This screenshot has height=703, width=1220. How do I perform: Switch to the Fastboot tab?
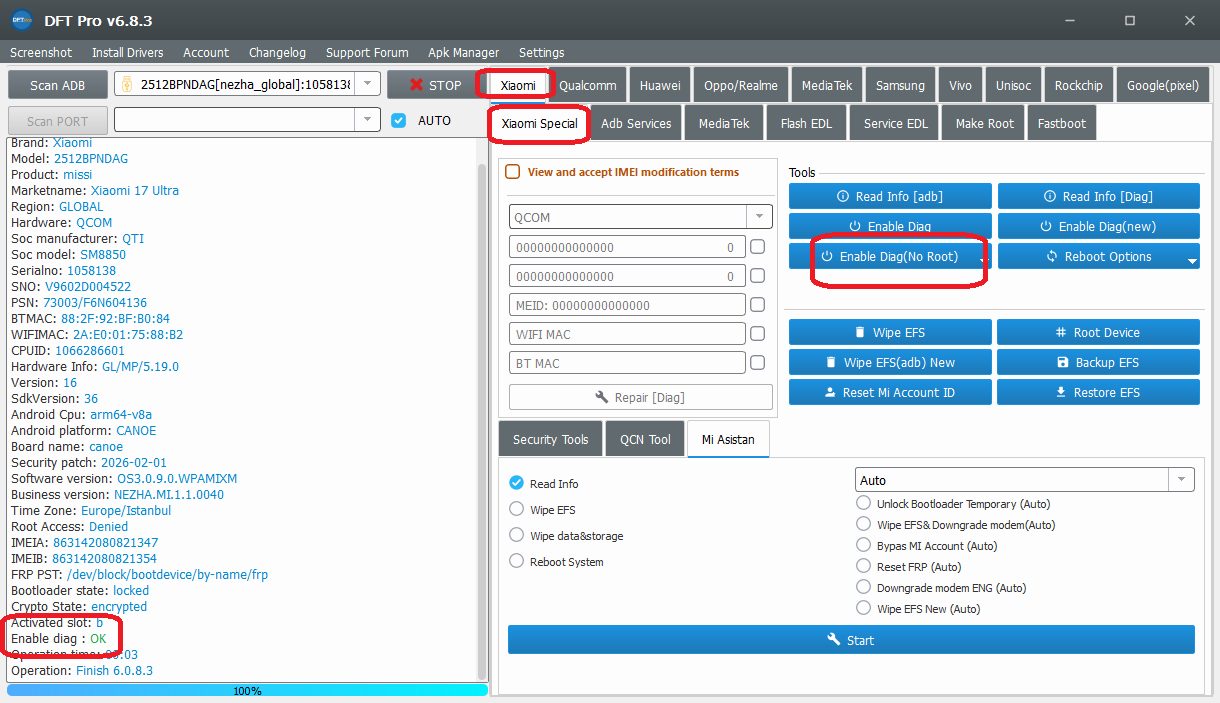click(1061, 123)
